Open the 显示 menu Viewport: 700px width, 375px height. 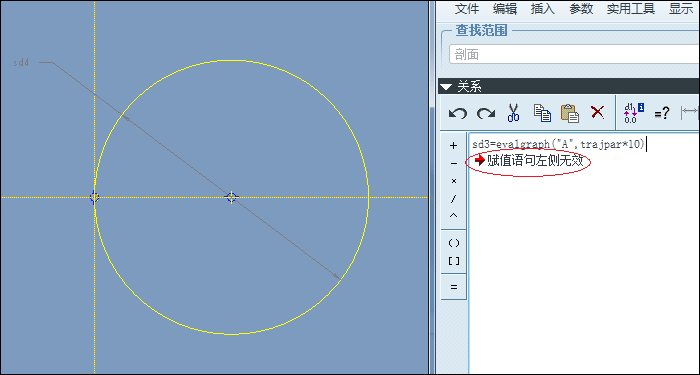(682, 9)
